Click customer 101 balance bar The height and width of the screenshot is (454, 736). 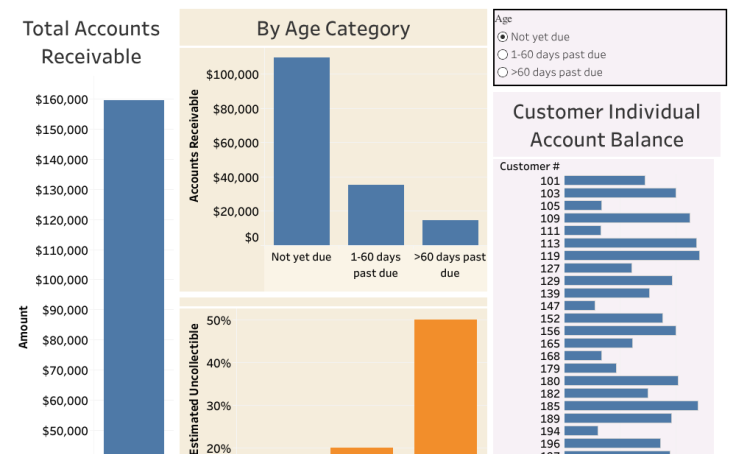tap(604, 181)
